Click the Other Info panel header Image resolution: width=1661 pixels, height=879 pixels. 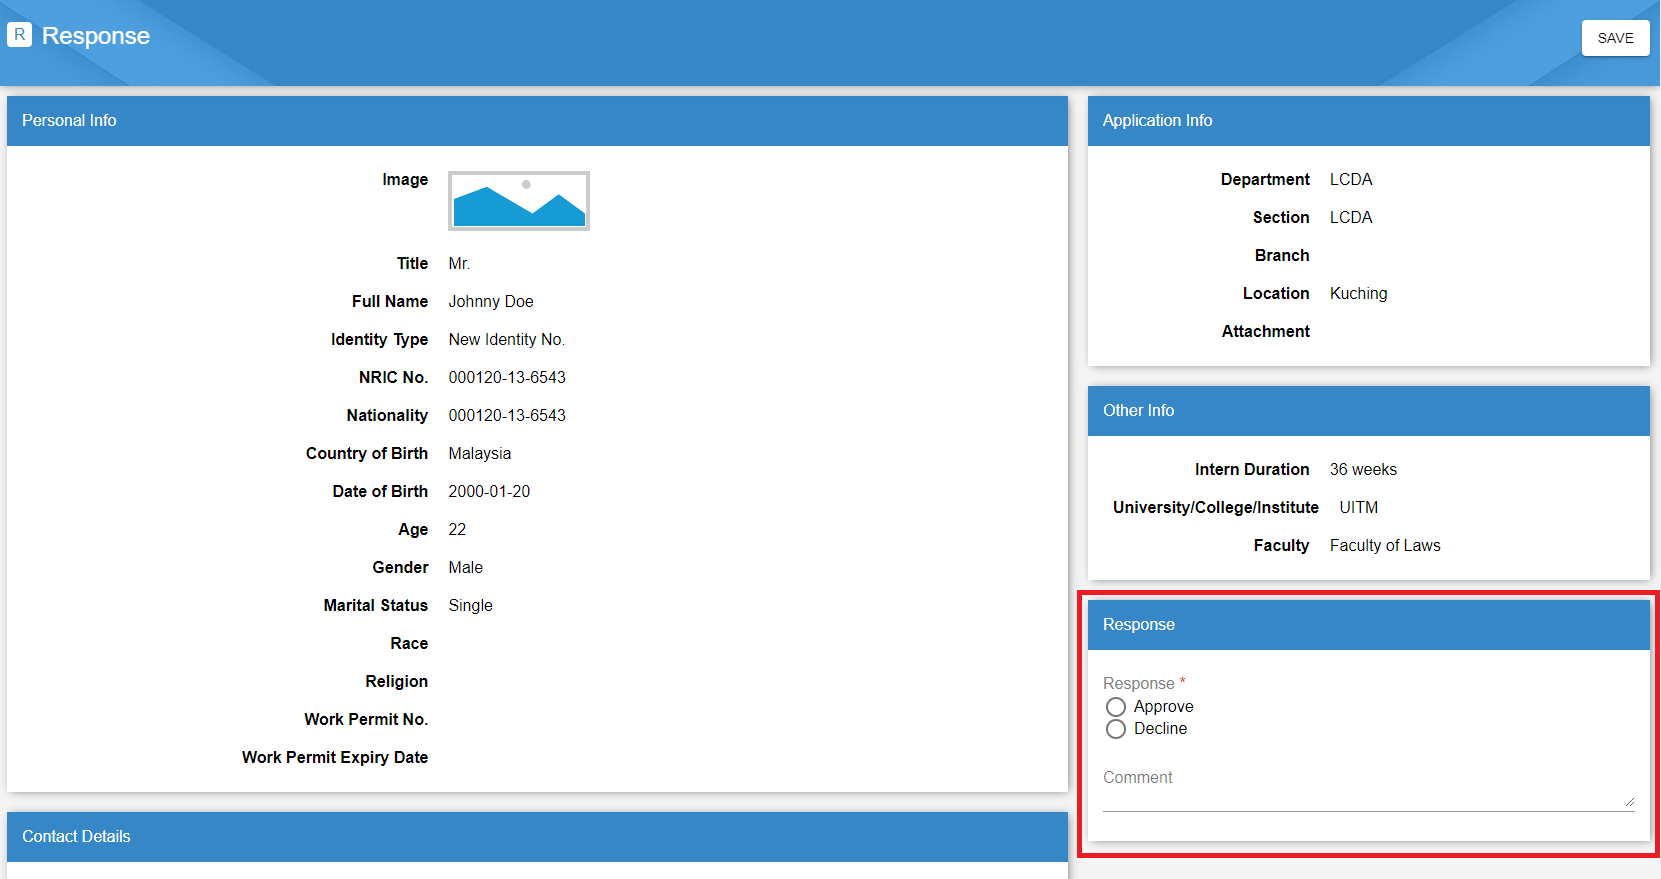1368,411
